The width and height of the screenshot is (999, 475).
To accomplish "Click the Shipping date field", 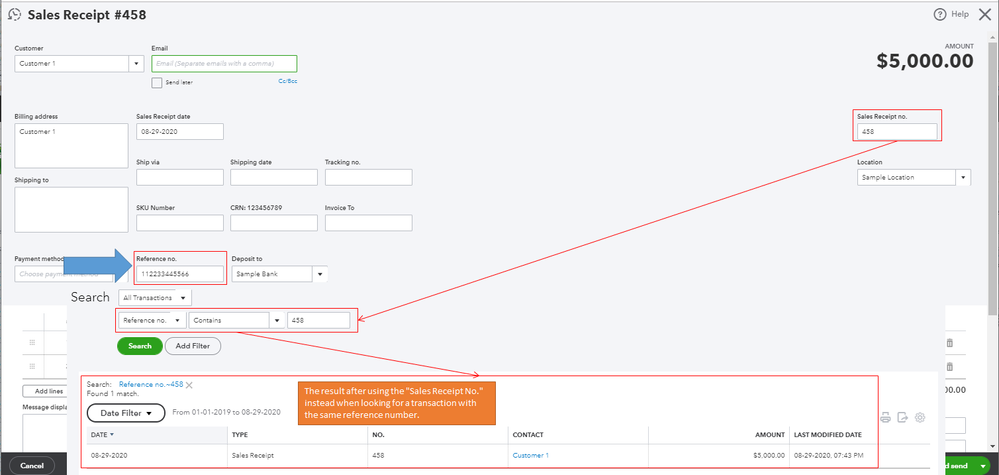I will coord(274,177).
